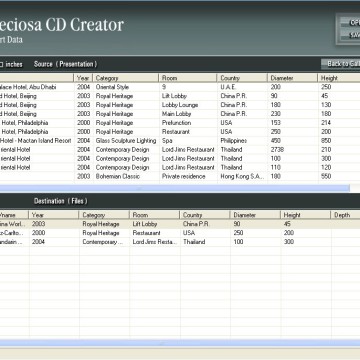Viewport: 360px width, 360px height.
Task: Select Prefunction room cell
Action: click(176, 123)
